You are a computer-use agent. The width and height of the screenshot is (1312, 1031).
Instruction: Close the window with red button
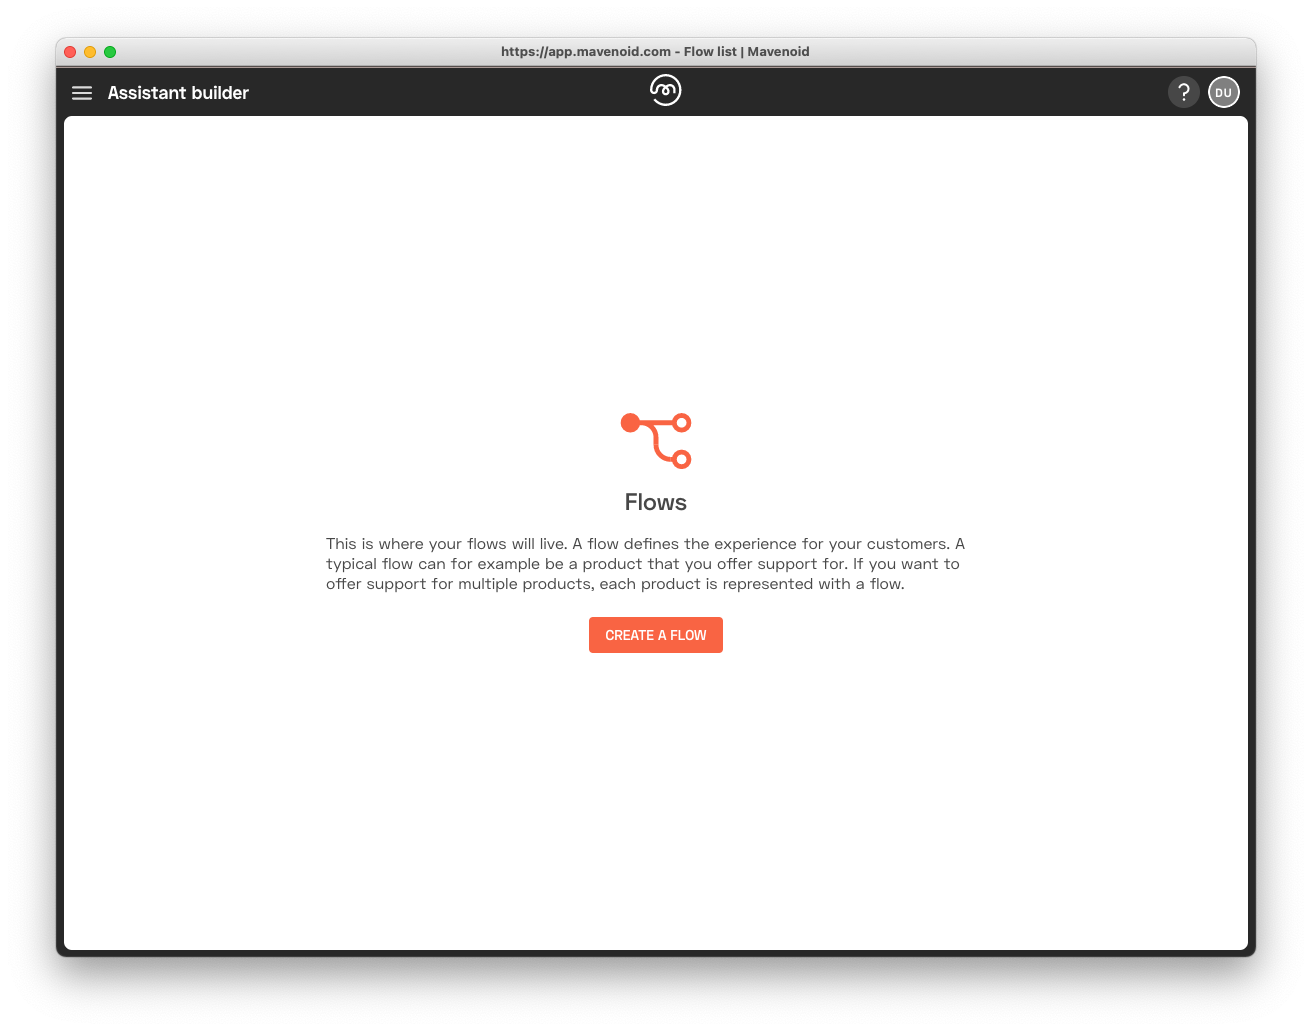click(x=70, y=52)
